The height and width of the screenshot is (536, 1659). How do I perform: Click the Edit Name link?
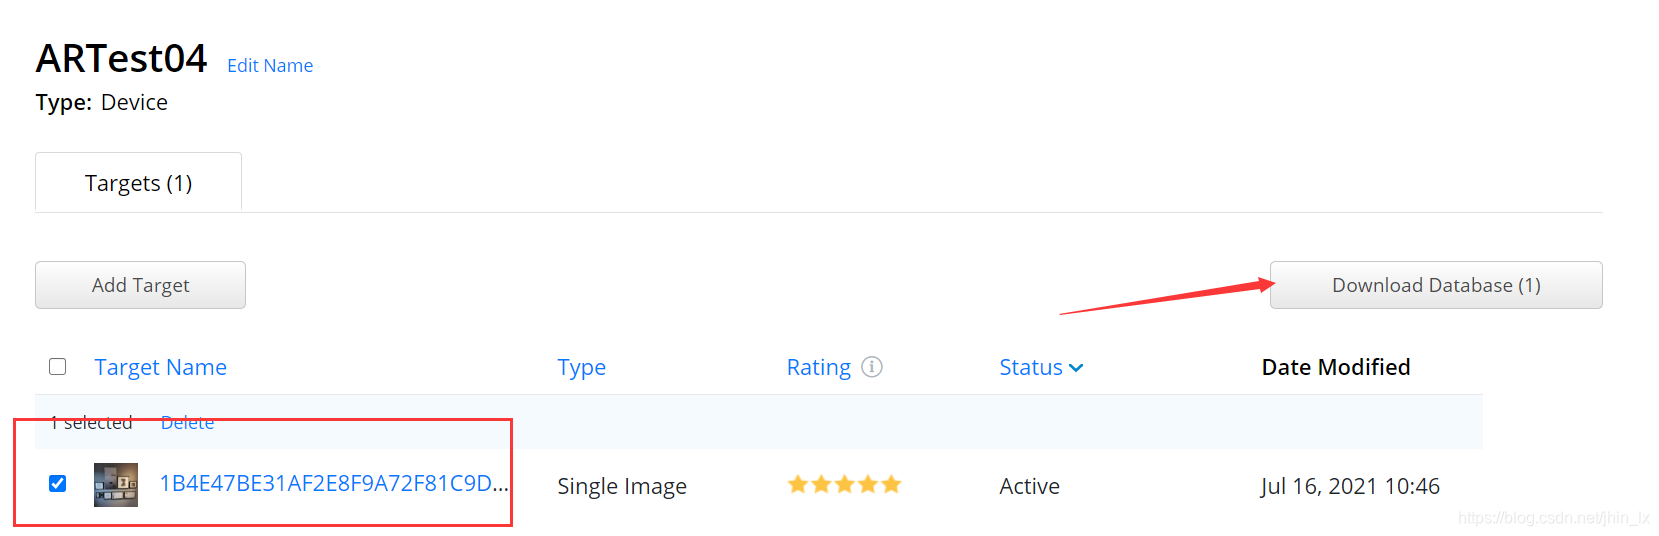click(x=270, y=66)
